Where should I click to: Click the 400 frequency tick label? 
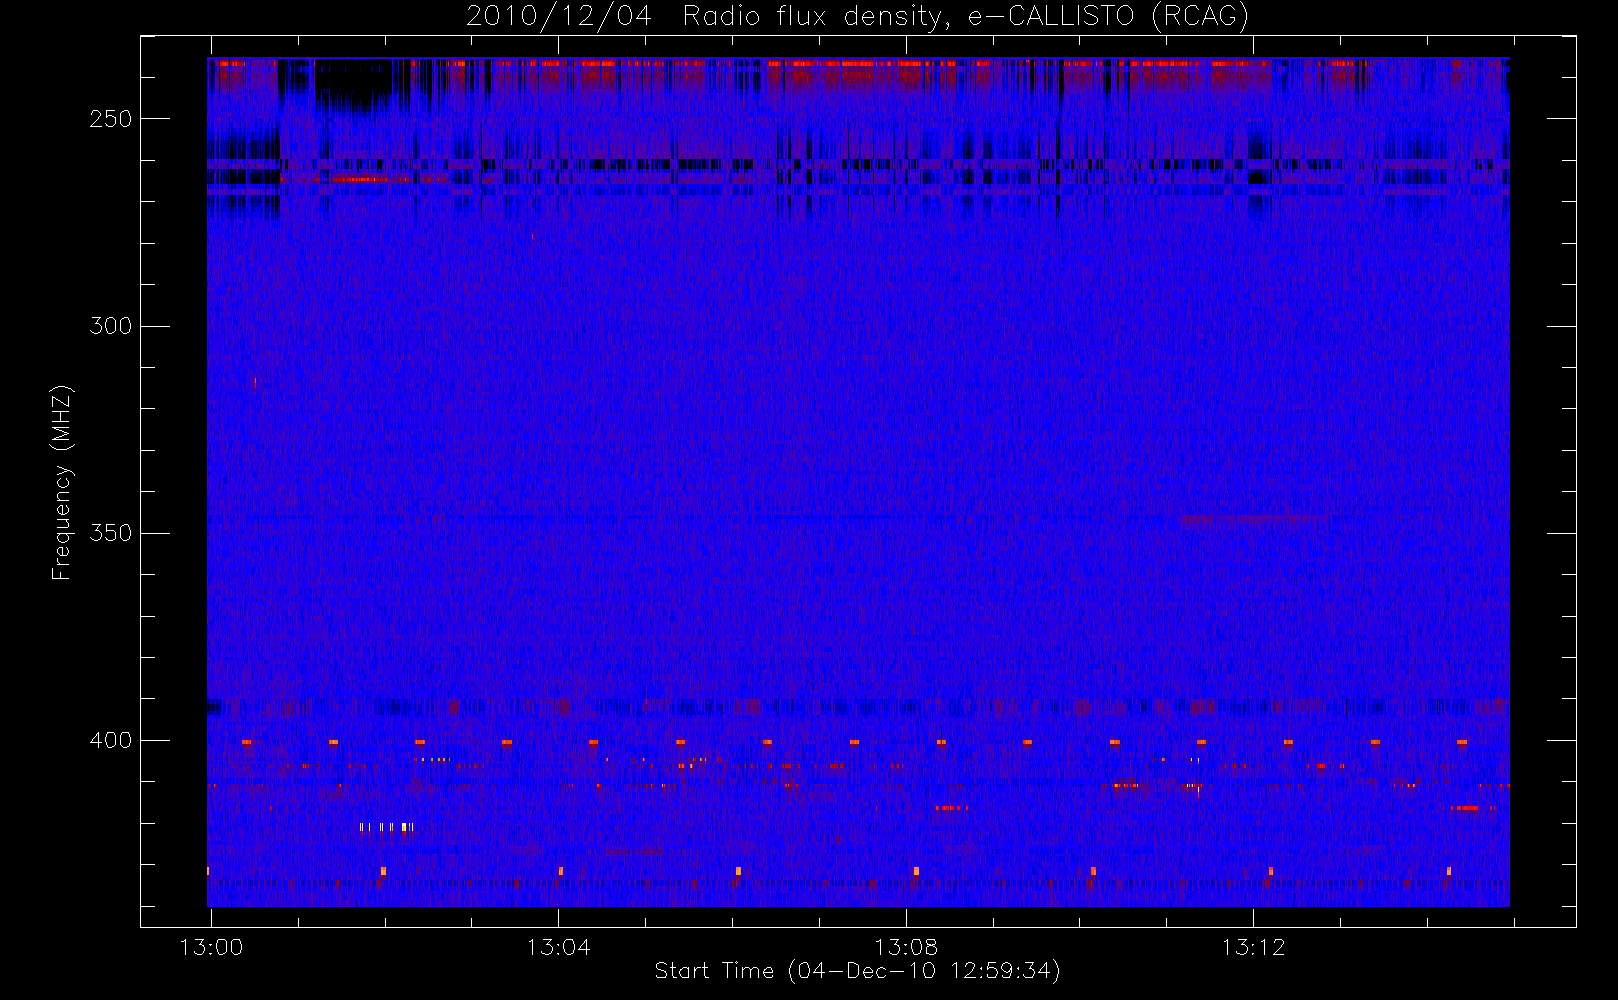click(x=110, y=740)
